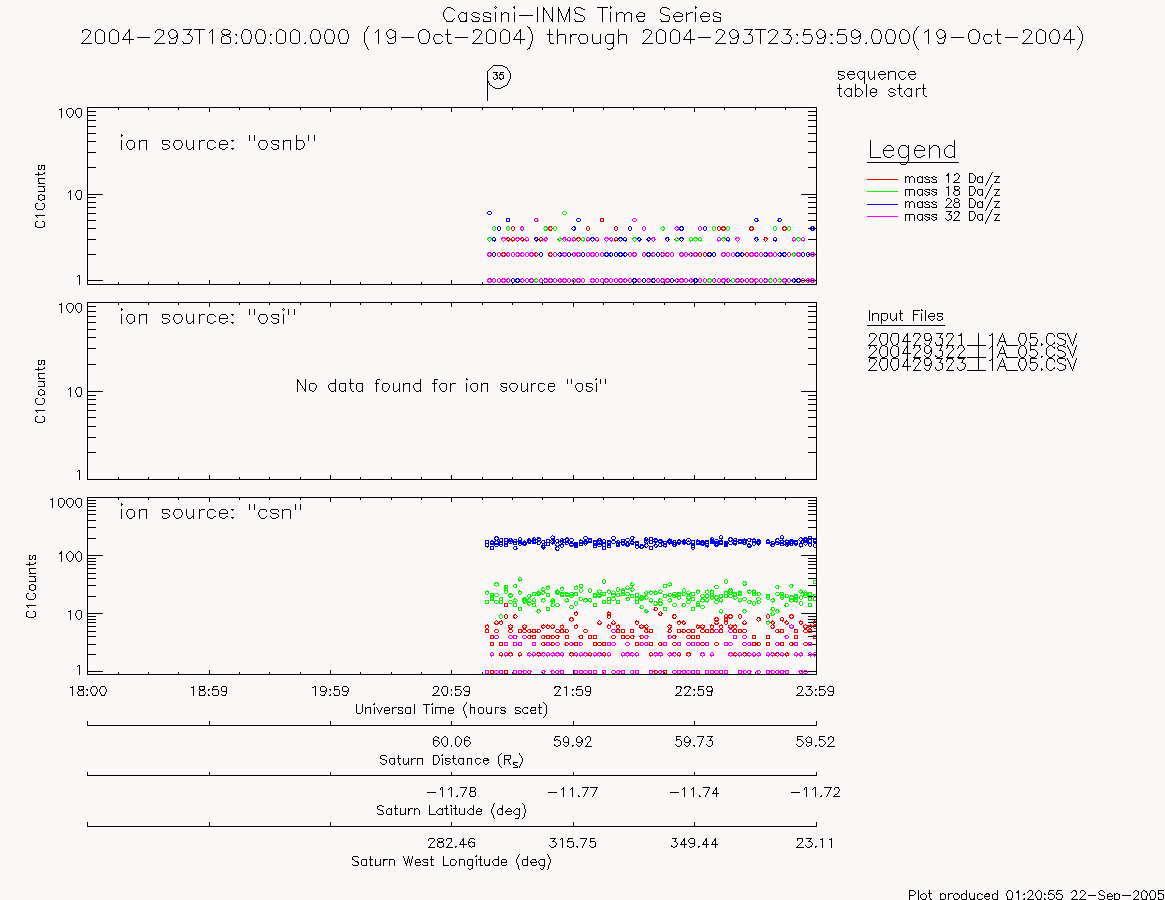Click the C1Counts axis label of the csn plot

click(x=31, y=586)
